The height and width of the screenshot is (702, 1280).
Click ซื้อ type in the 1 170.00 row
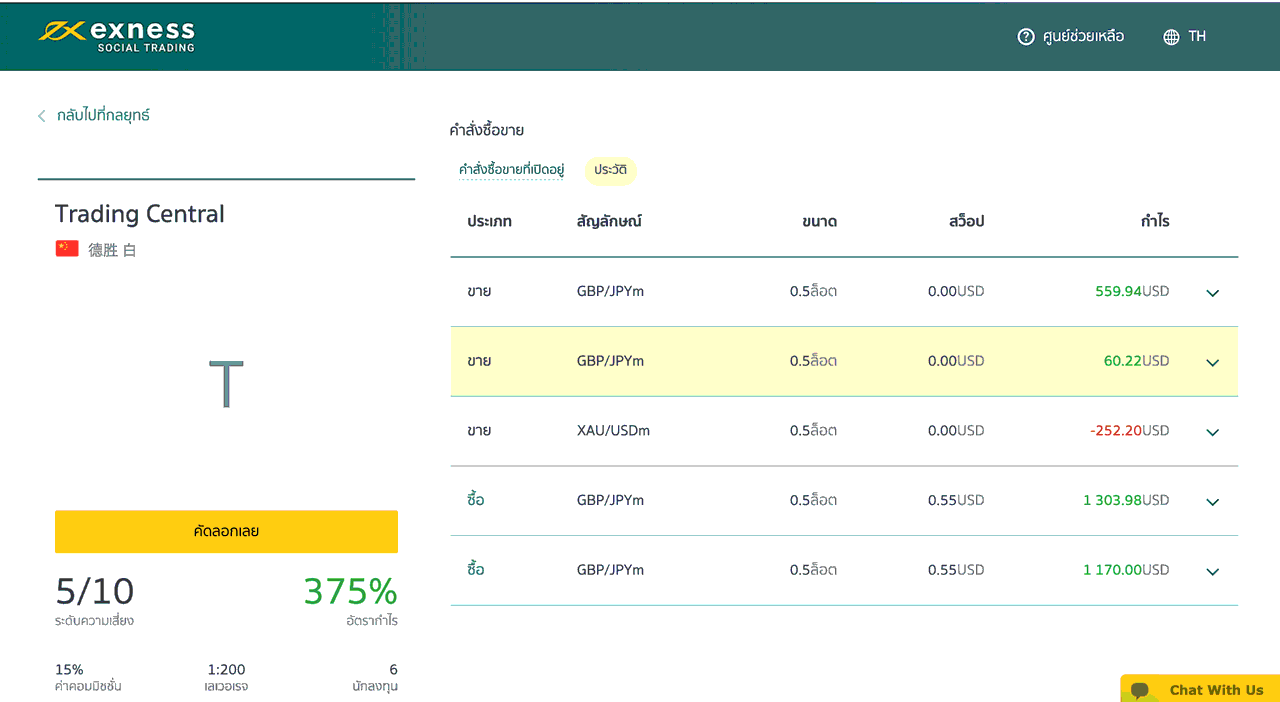pyautogui.click(x=476, y=570)
